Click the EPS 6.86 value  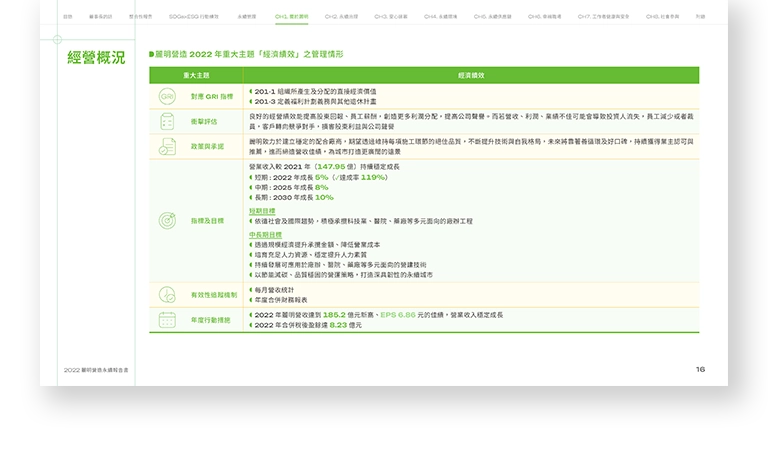(398, 315)
